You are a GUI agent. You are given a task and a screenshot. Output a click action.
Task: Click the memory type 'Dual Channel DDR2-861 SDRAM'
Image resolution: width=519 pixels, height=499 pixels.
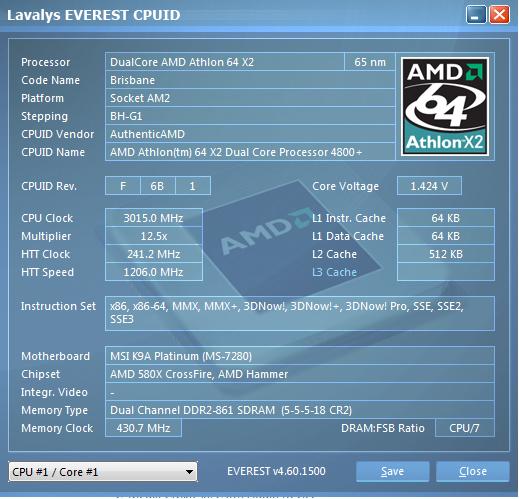[300, 410]
